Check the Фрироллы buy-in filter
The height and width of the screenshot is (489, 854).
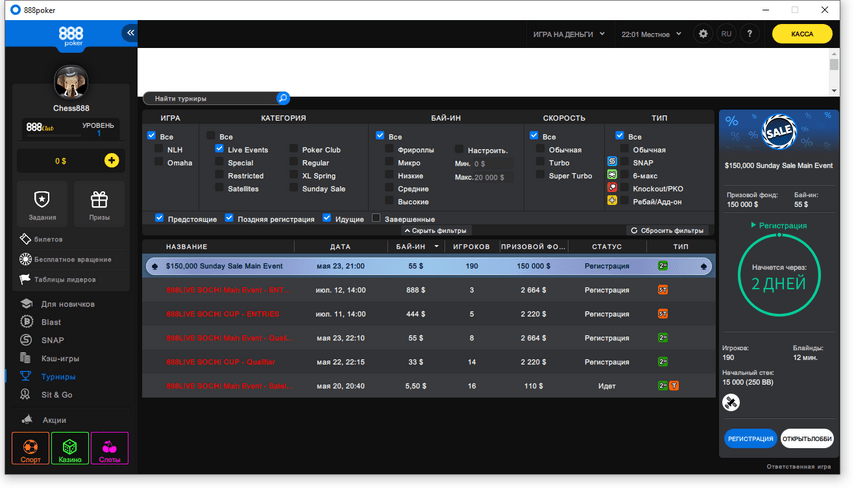389,149
